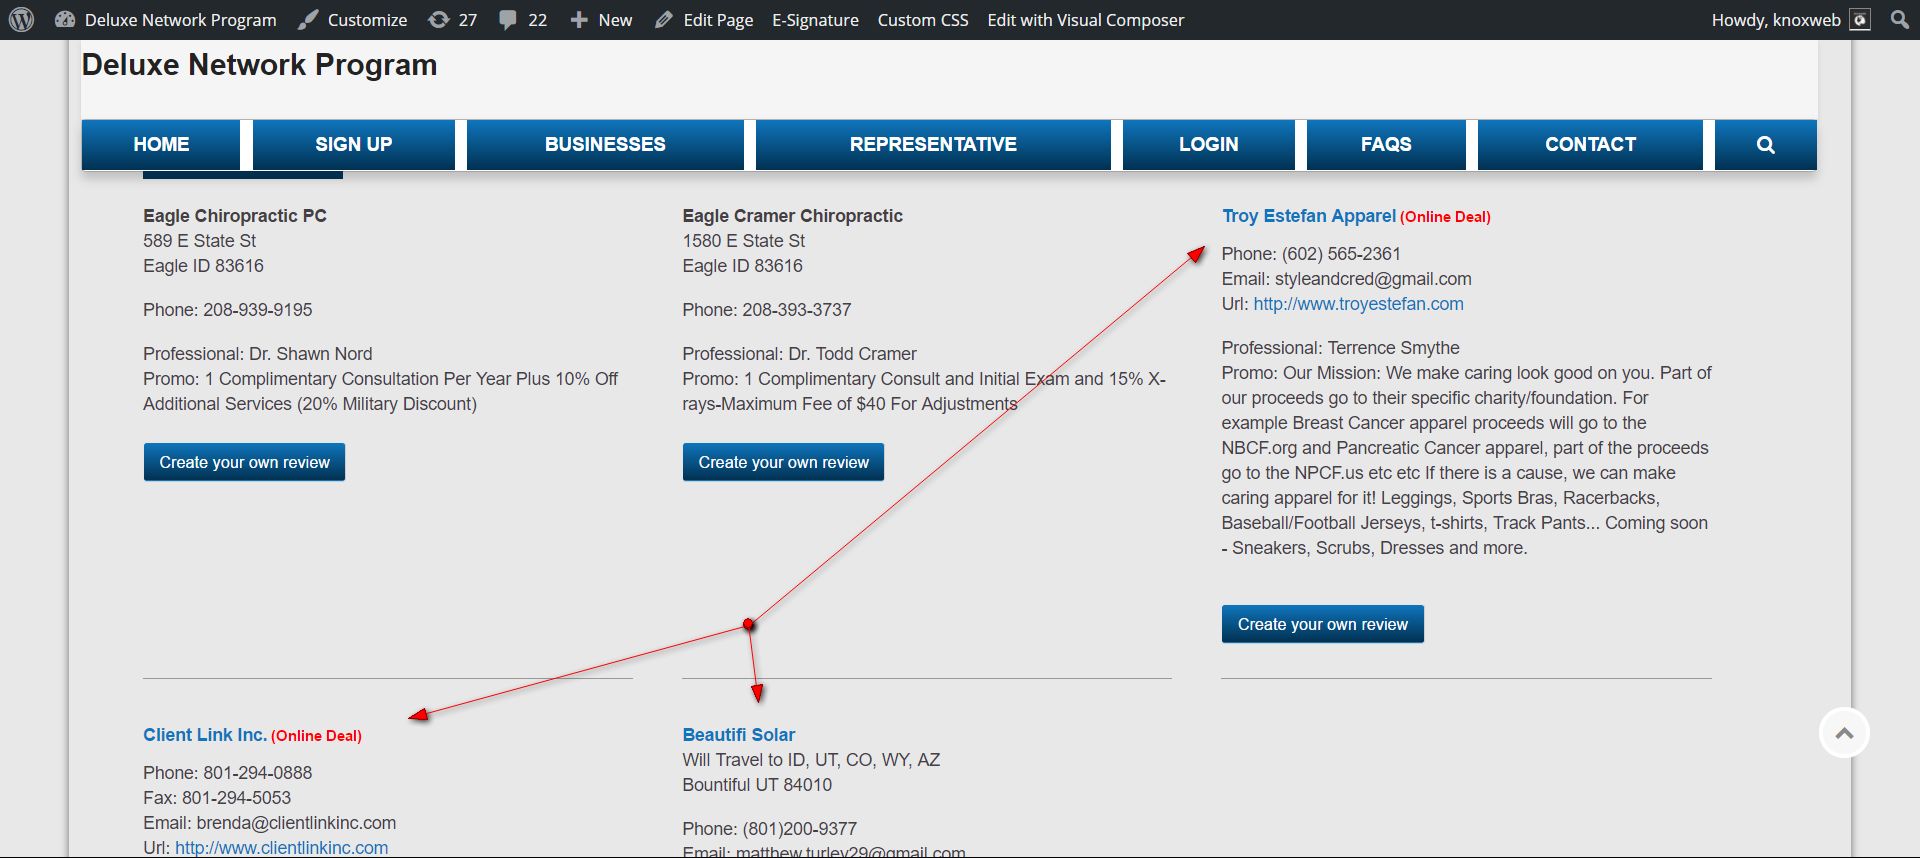Image resolution: width=1920 pixels, height=858 pixels.
Task: Create a review for Eagle Chiropractic PC
Action: 244,462
